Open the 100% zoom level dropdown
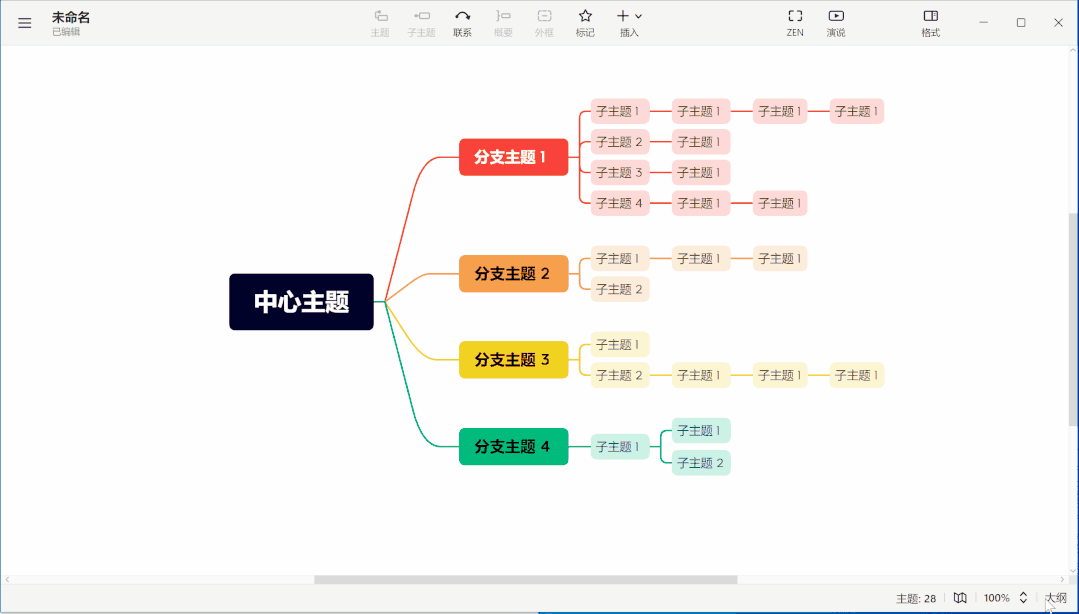The width and height of the screenshot is (1079, 614). pyautogui.click(x=996, y=598)
